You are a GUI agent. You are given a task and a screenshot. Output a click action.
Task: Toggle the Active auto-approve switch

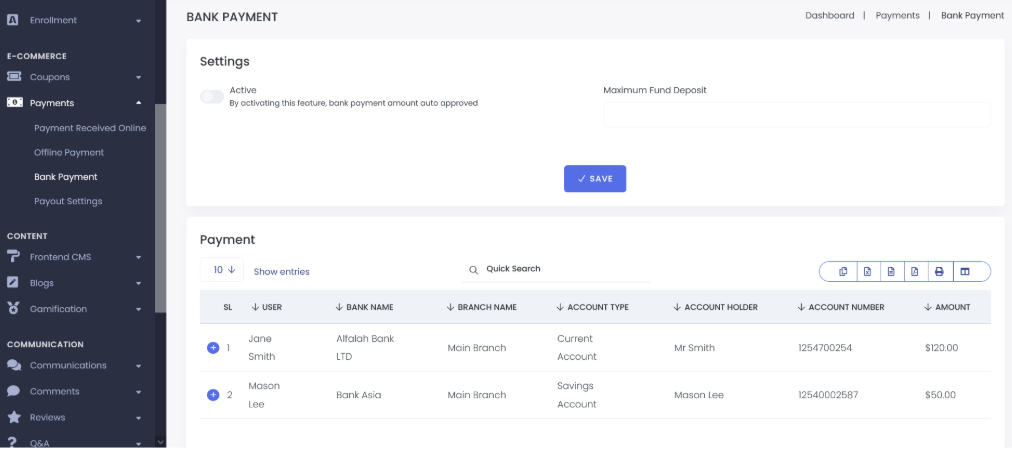pyautogui.click(x=212, y=97)
